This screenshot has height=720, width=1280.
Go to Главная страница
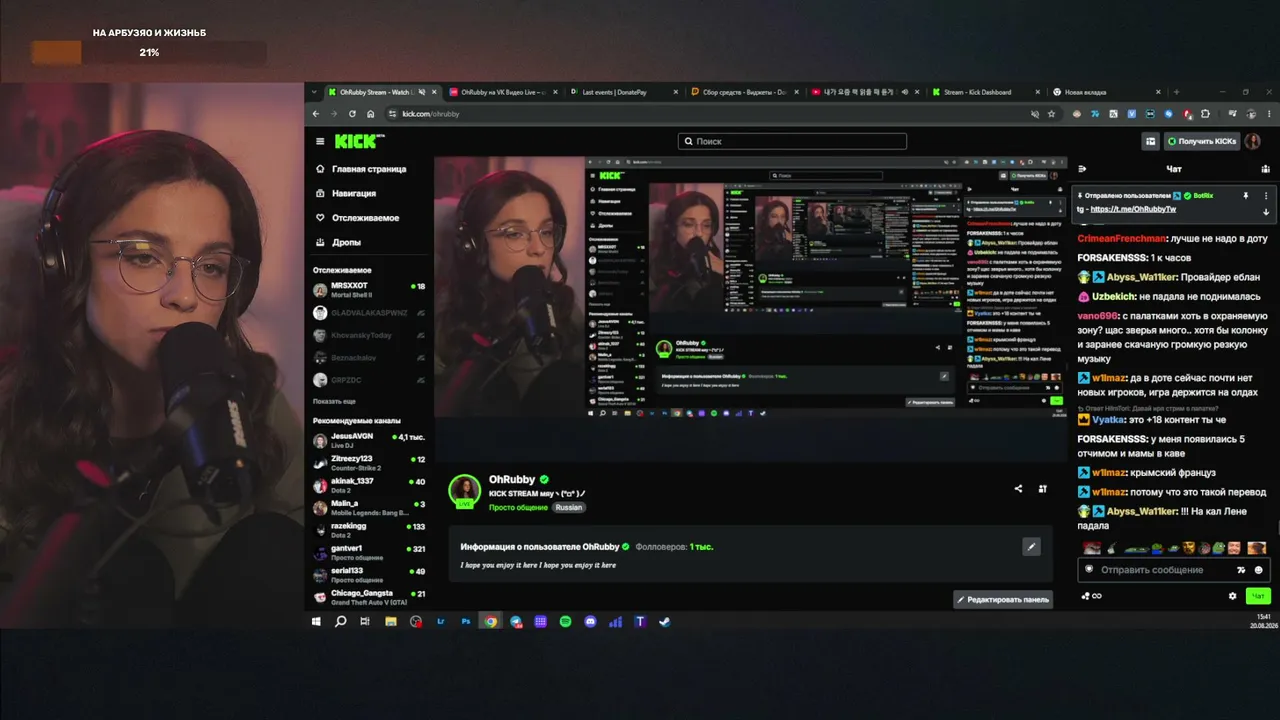click(x=361, y=169)
